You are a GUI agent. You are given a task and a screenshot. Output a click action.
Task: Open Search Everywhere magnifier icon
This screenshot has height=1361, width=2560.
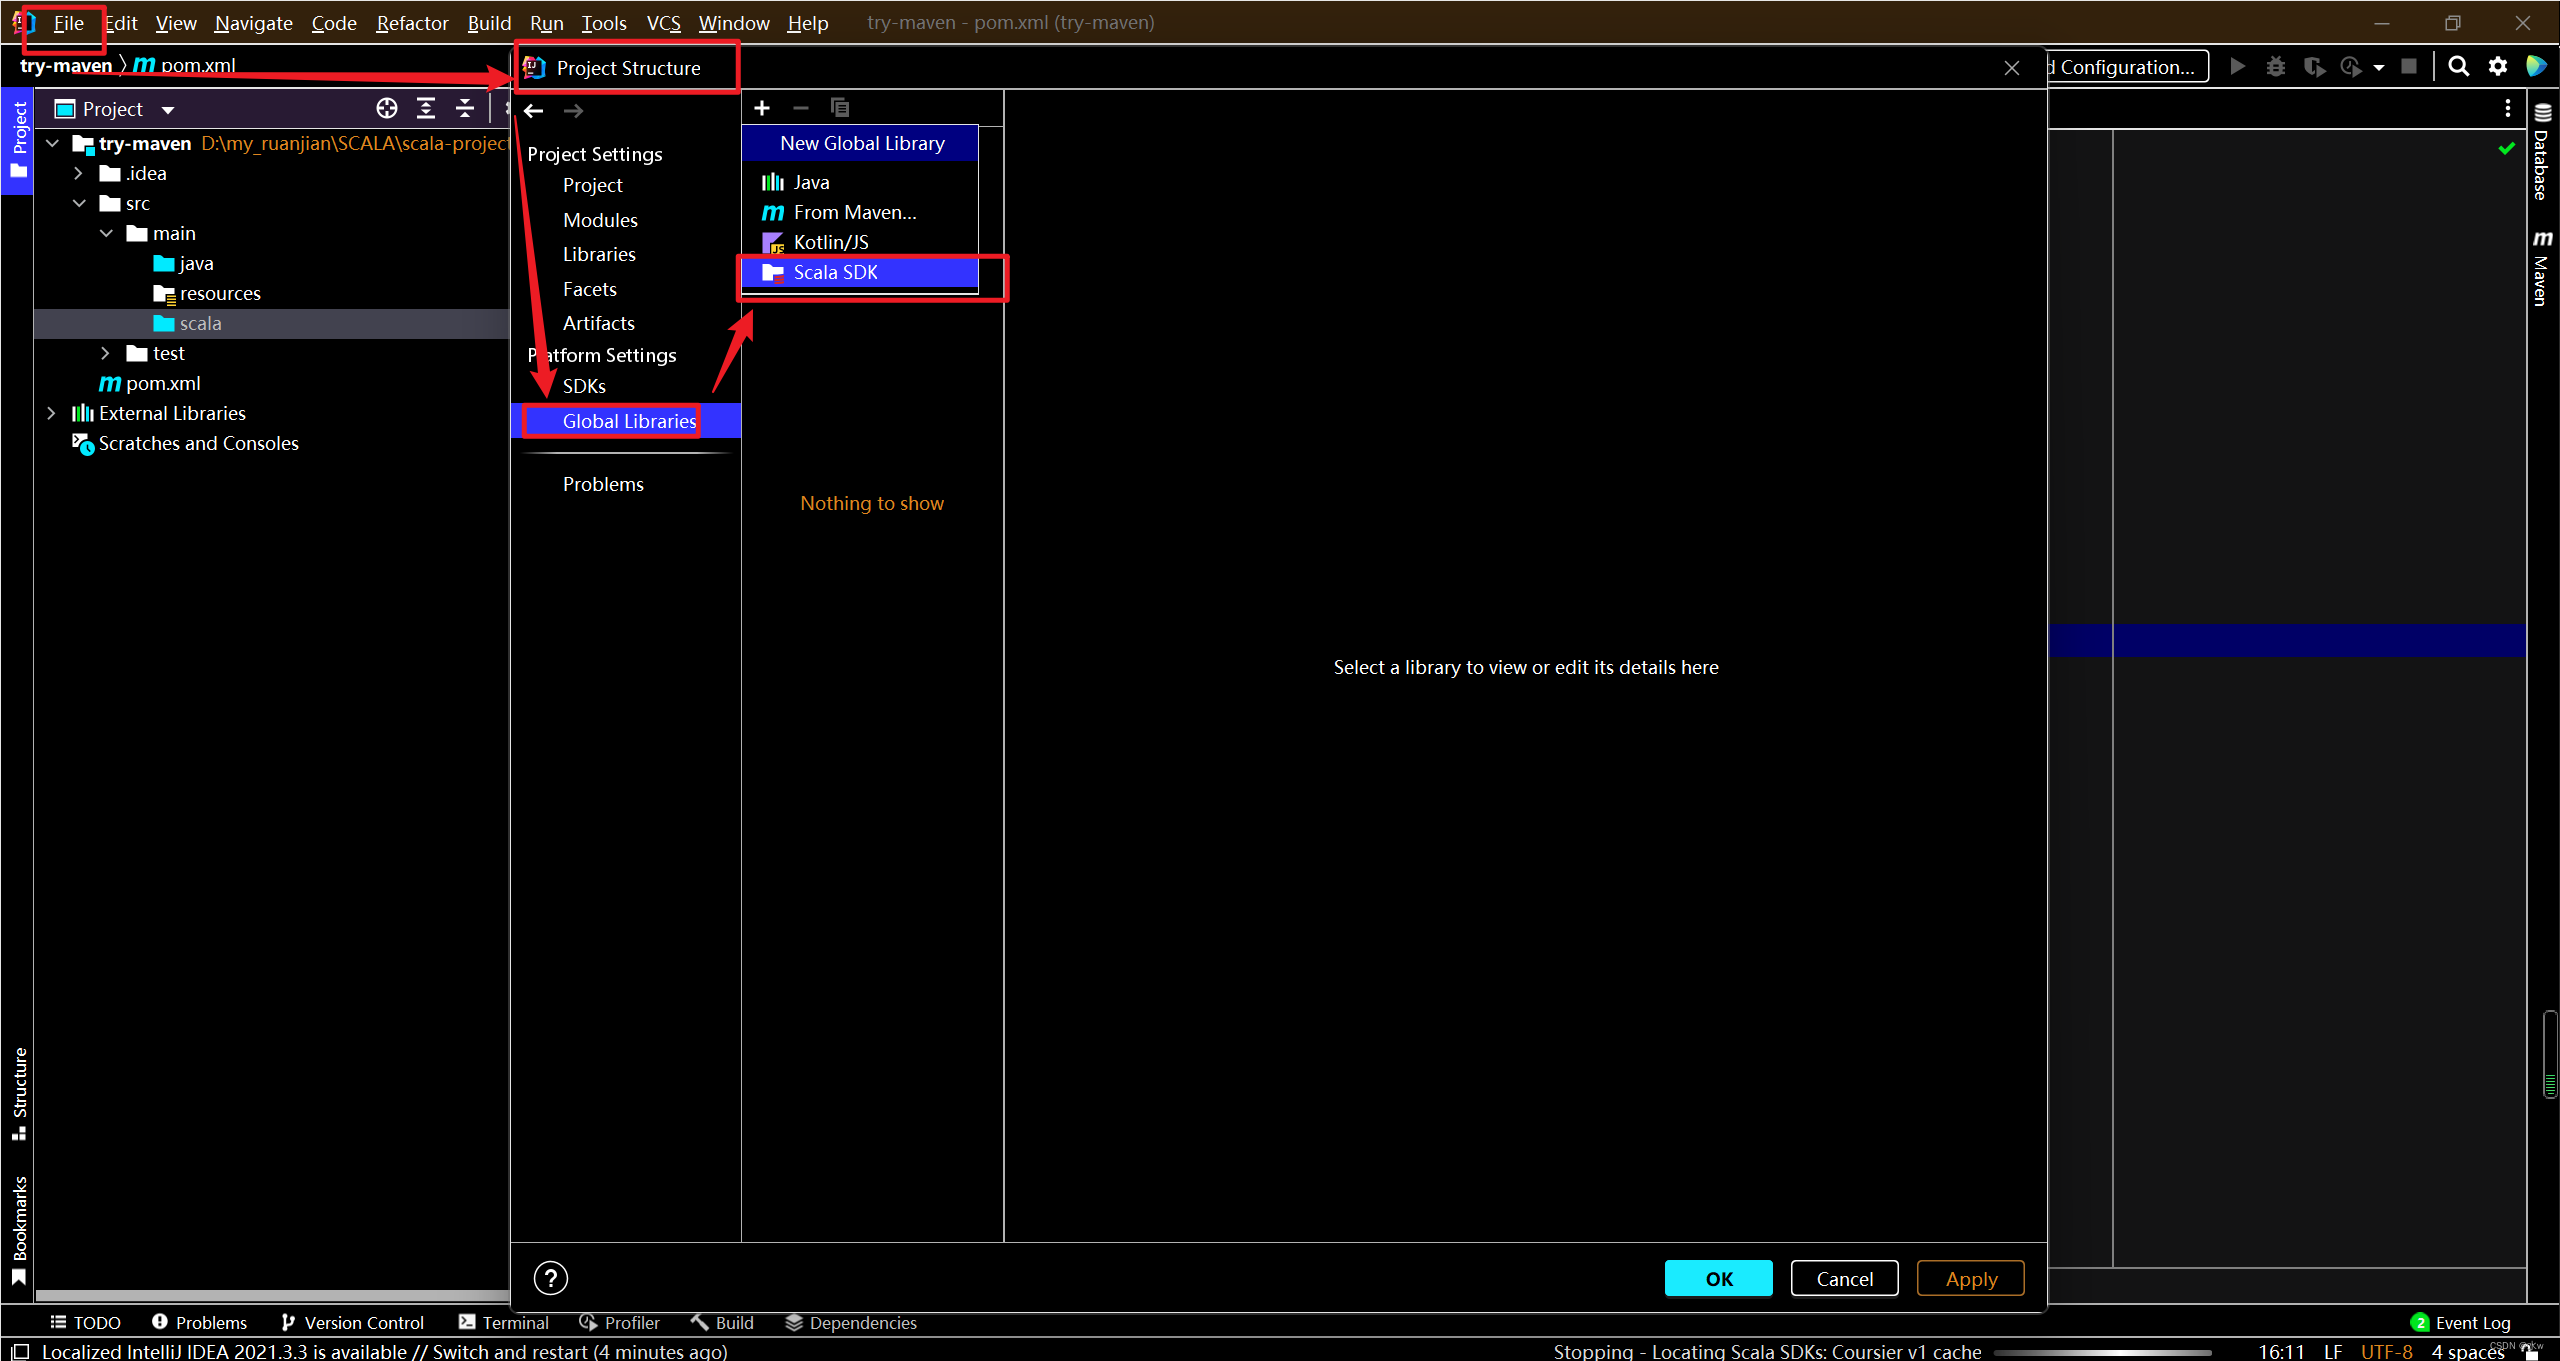click(2458, 67)
